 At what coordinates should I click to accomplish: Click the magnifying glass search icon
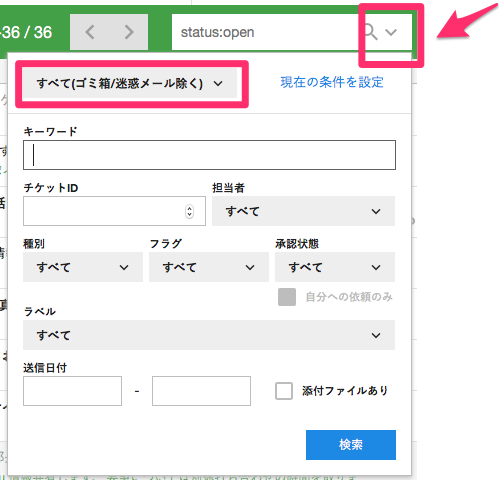(371, 32)
